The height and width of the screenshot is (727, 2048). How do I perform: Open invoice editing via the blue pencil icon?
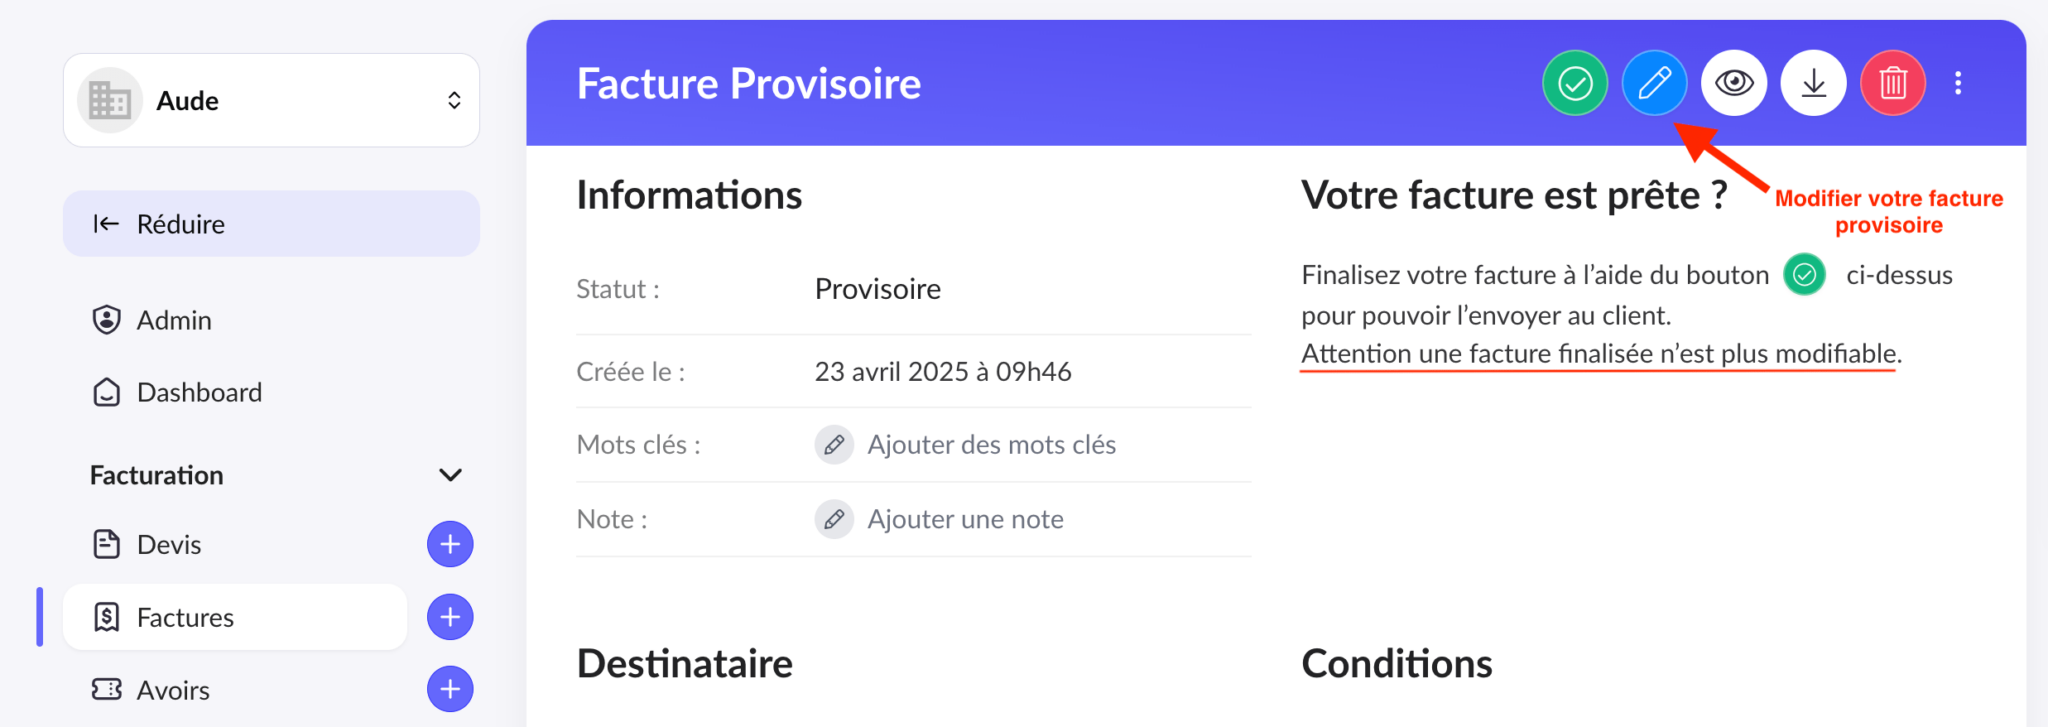[x=1654, y=83]
